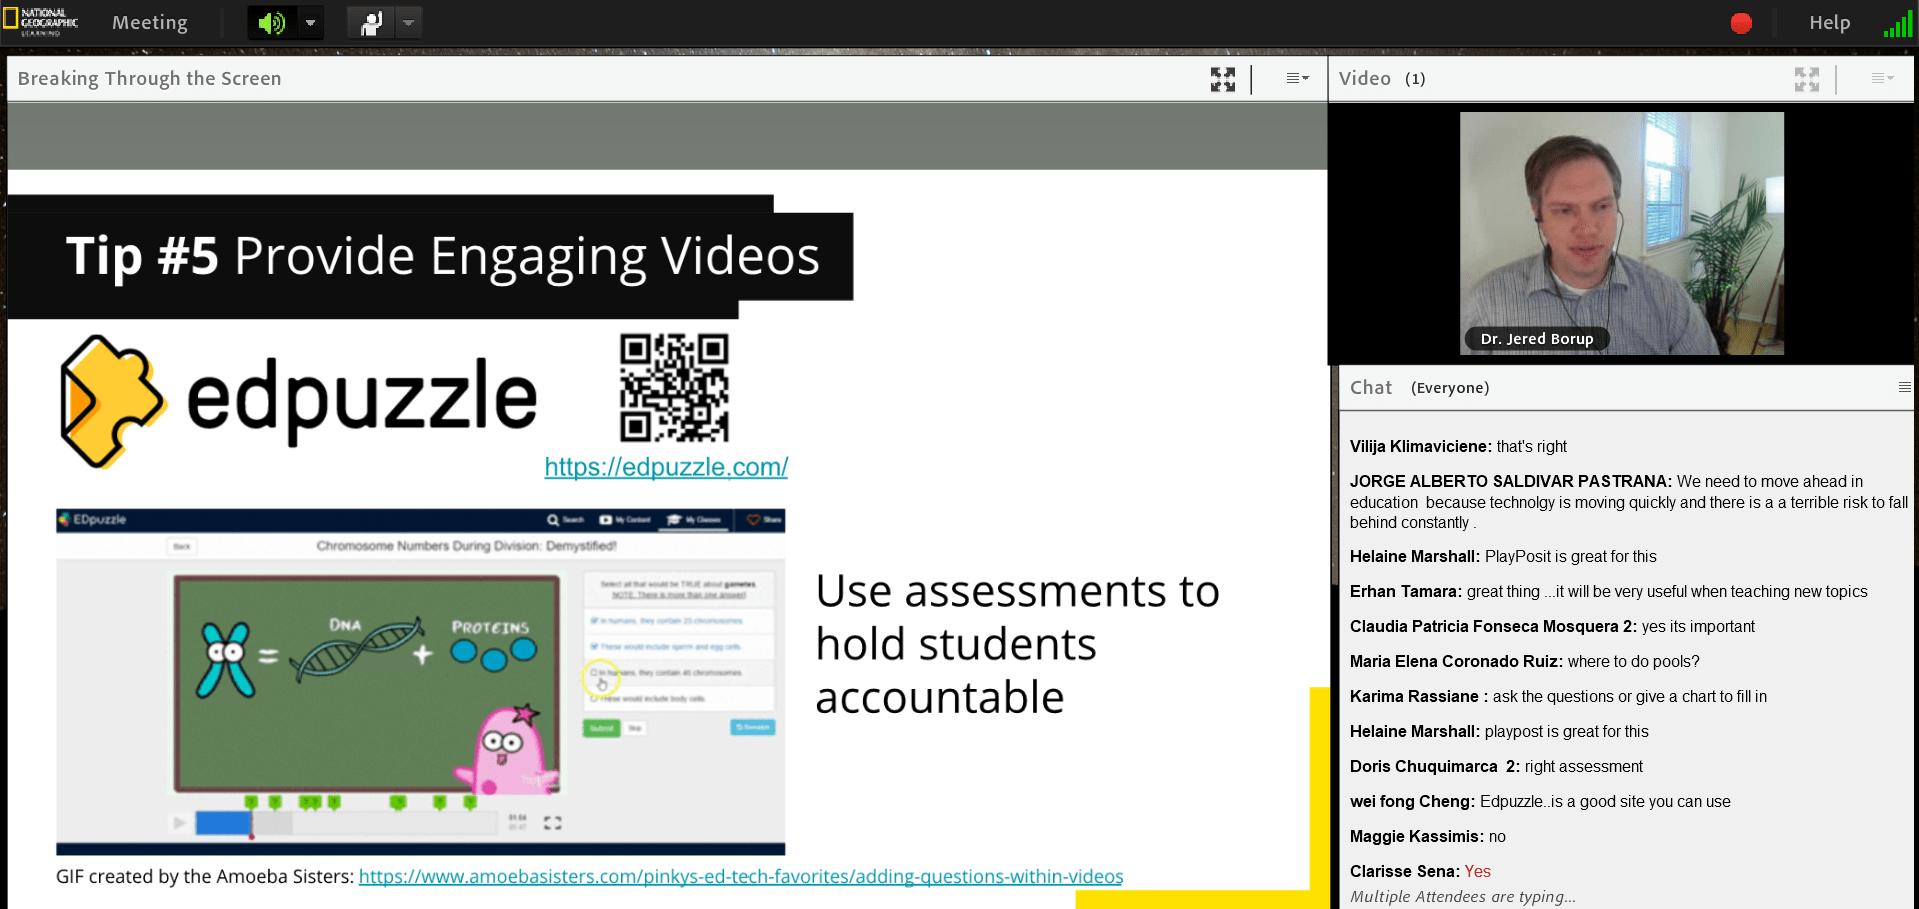Click the National Geographic Learning logo
This screenshot has width=1919, height=909.
coord(40,21)
